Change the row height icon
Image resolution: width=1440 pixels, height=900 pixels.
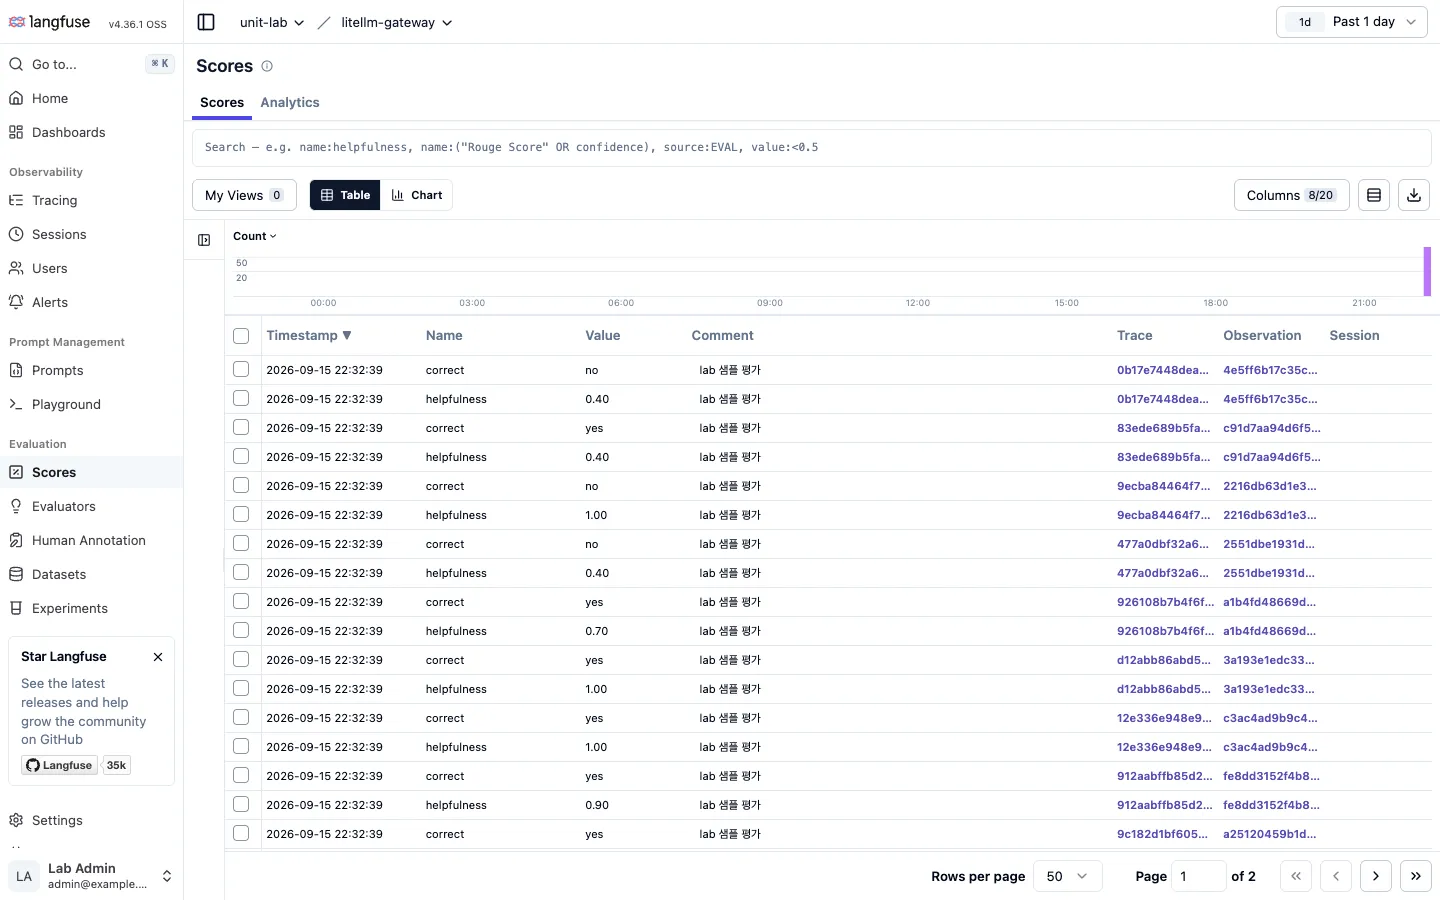click(1374, 195)
